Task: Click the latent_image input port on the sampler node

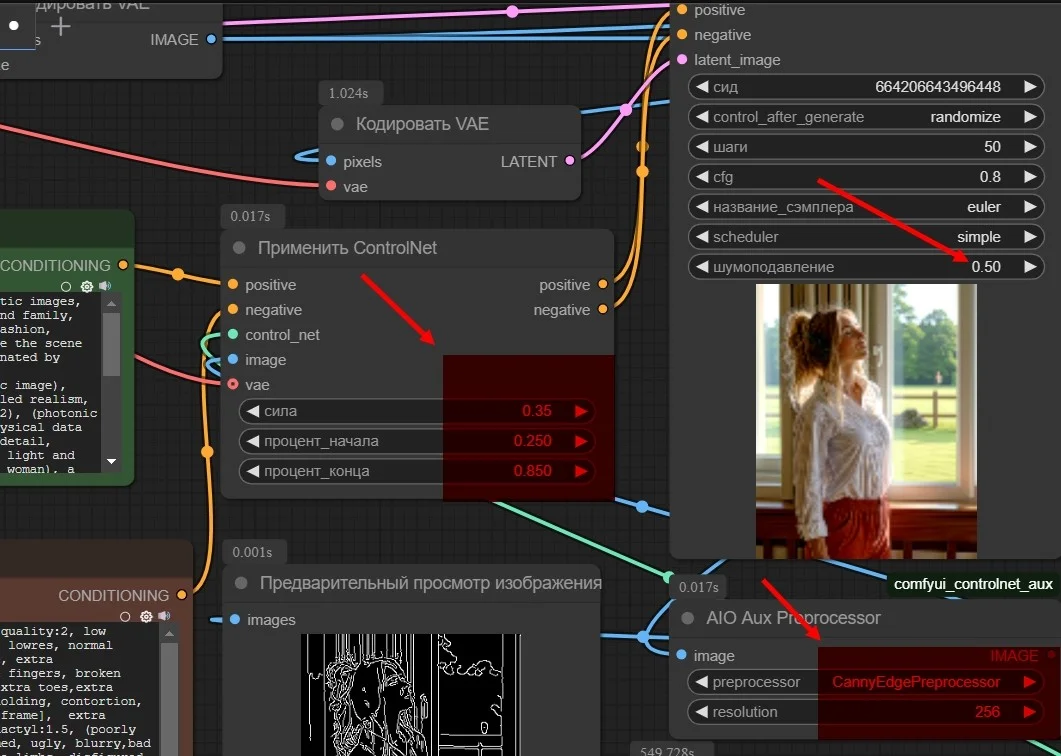Action: pos(682,60)
